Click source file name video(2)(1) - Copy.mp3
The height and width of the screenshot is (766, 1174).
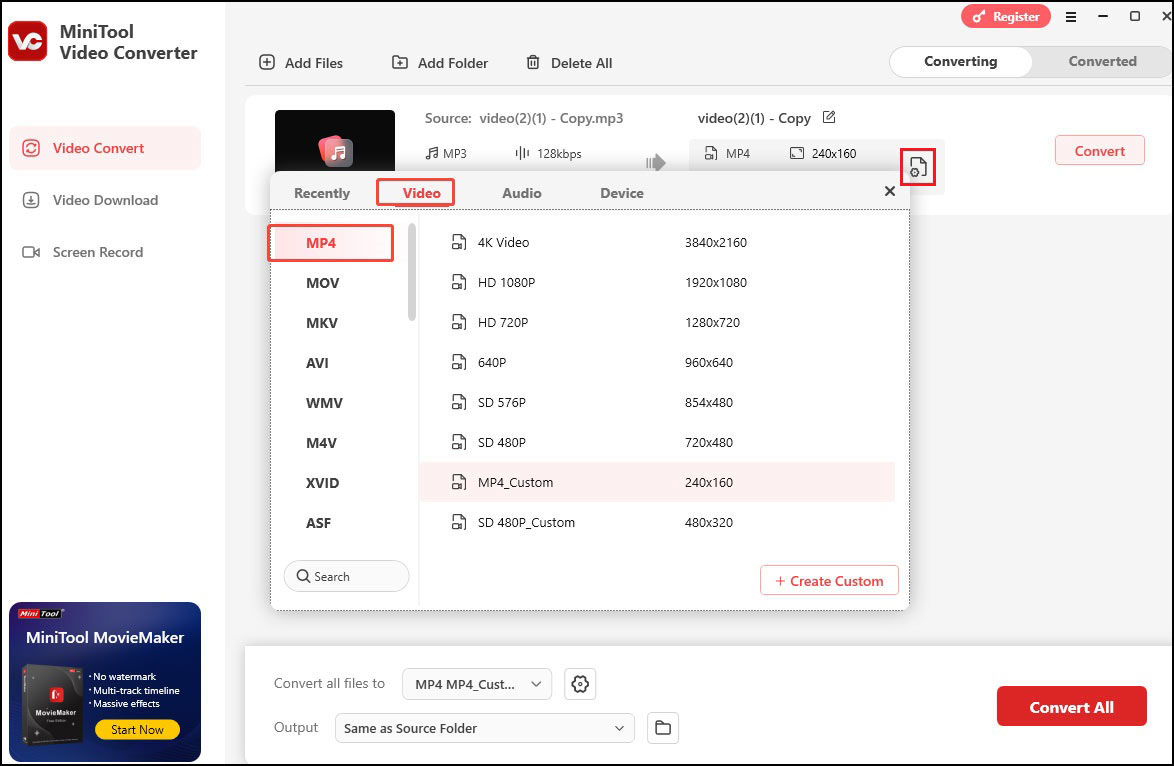(551, 118)
